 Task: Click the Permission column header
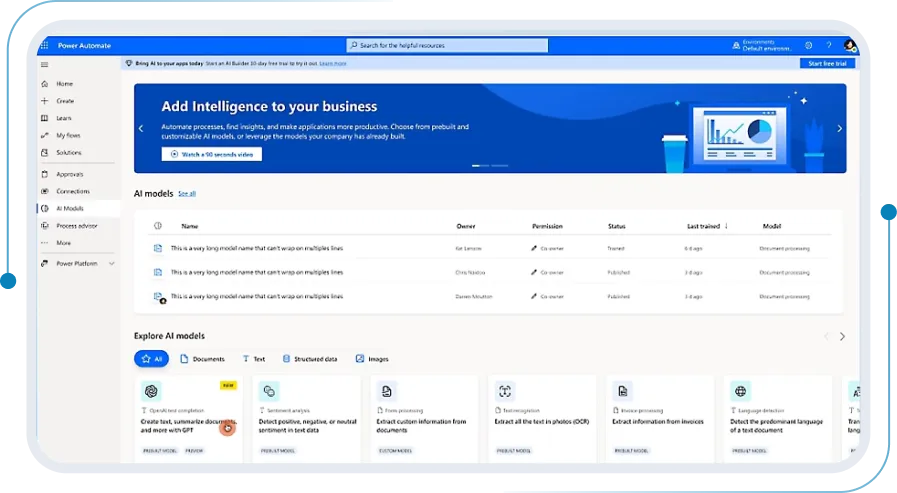click(x=547, y=226)
